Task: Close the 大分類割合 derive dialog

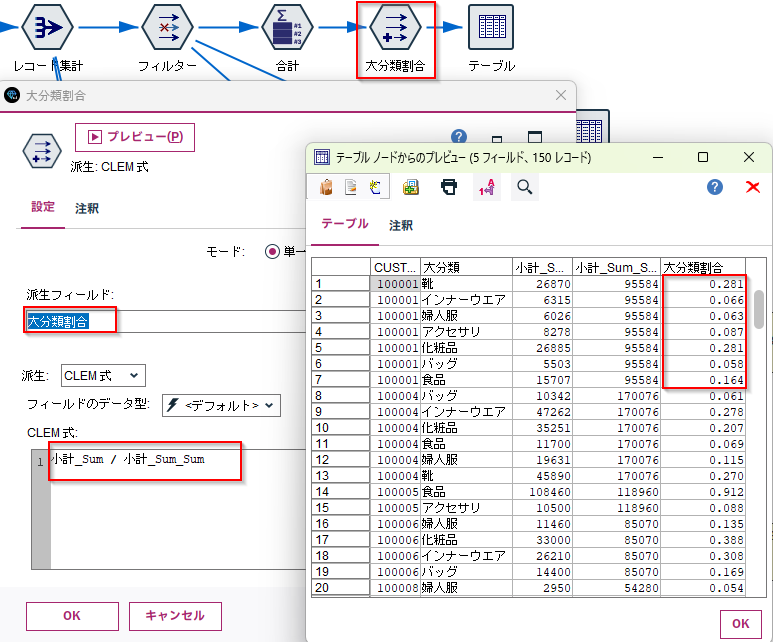Action: pos(561,95)
